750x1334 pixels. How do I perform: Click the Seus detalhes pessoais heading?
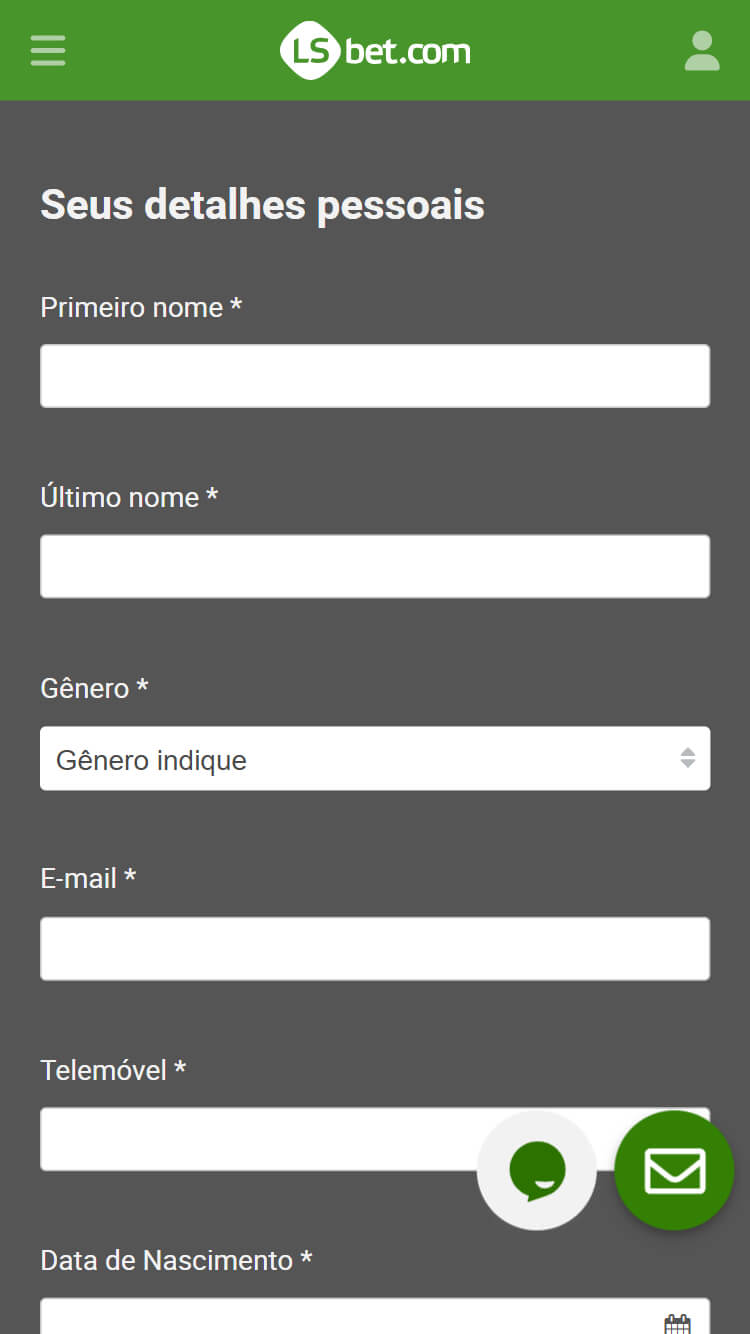(262, 205)
